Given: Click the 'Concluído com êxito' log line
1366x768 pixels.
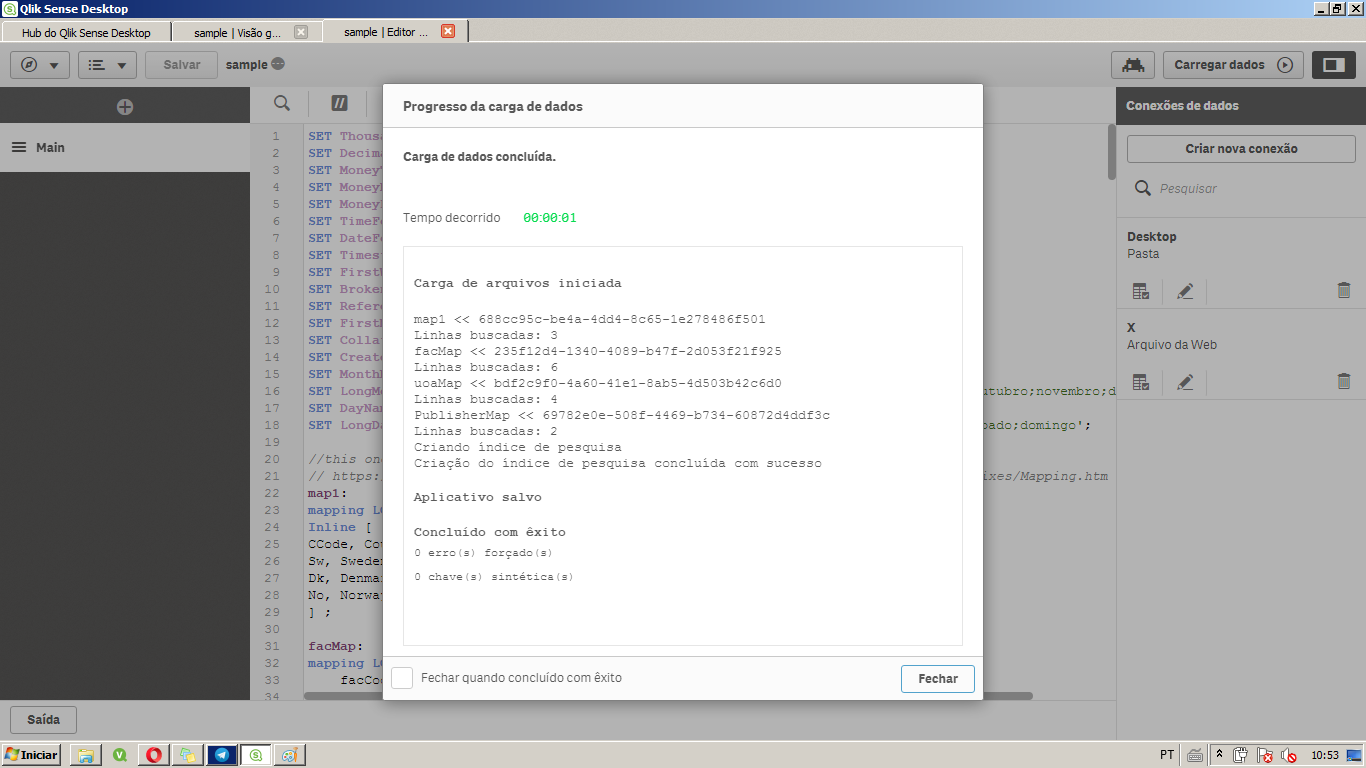Looking at the screenshot, I should coord(490,532).
